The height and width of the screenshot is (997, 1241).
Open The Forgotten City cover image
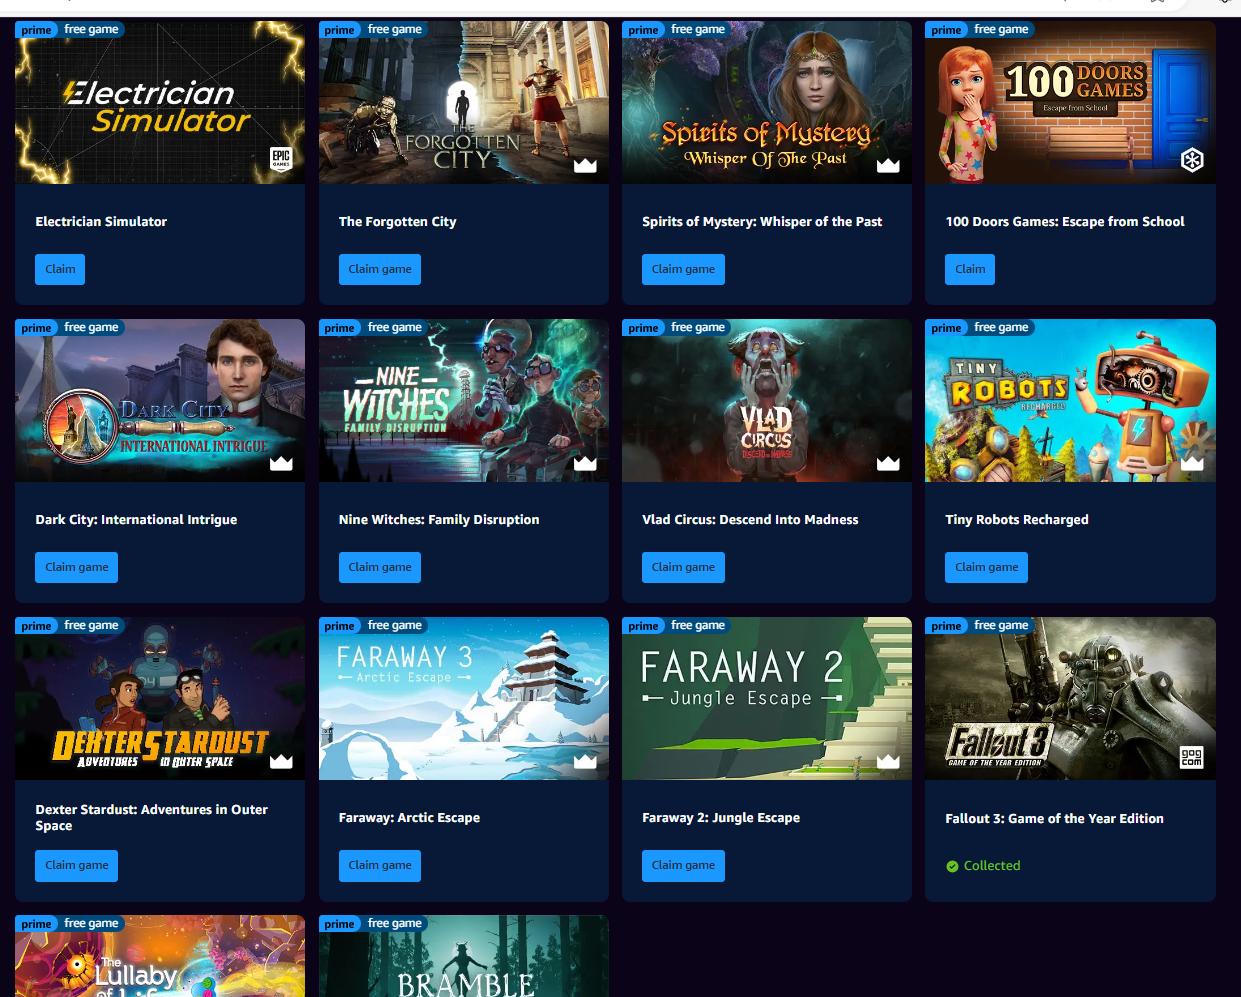(464, 103)
